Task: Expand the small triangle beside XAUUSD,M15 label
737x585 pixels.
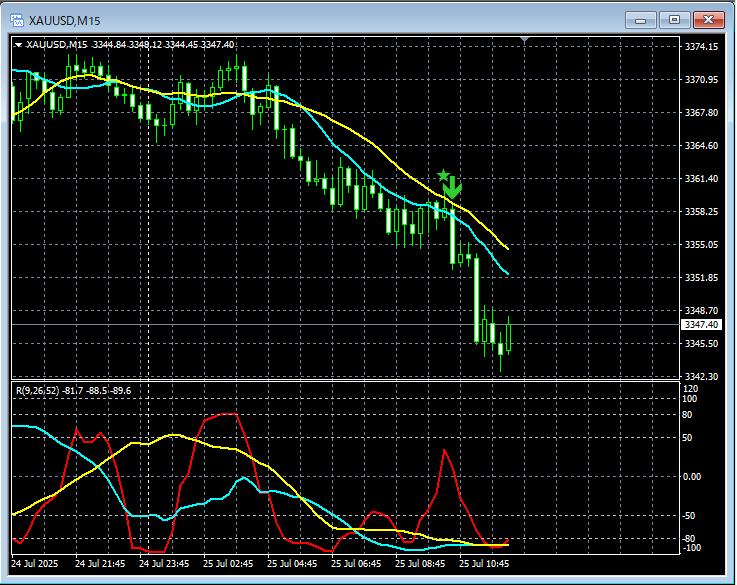Action: click(18, 45)
